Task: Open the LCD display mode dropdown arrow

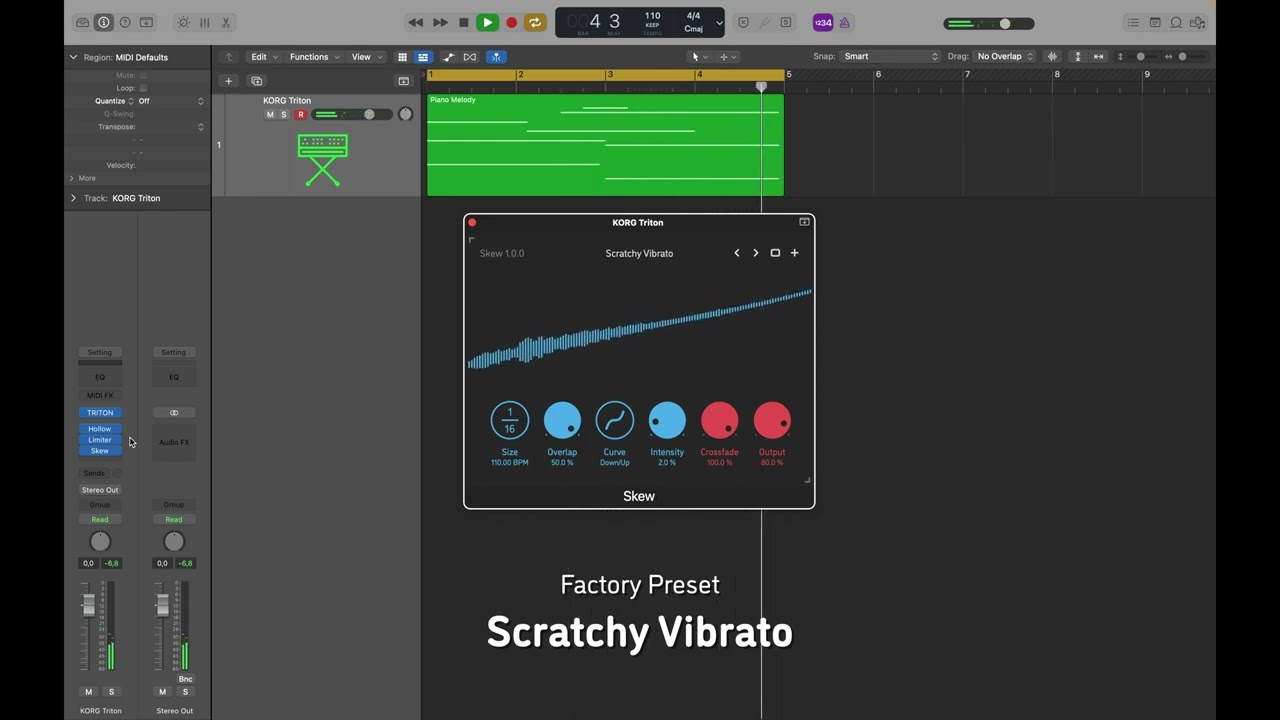Action: (719, 23)
